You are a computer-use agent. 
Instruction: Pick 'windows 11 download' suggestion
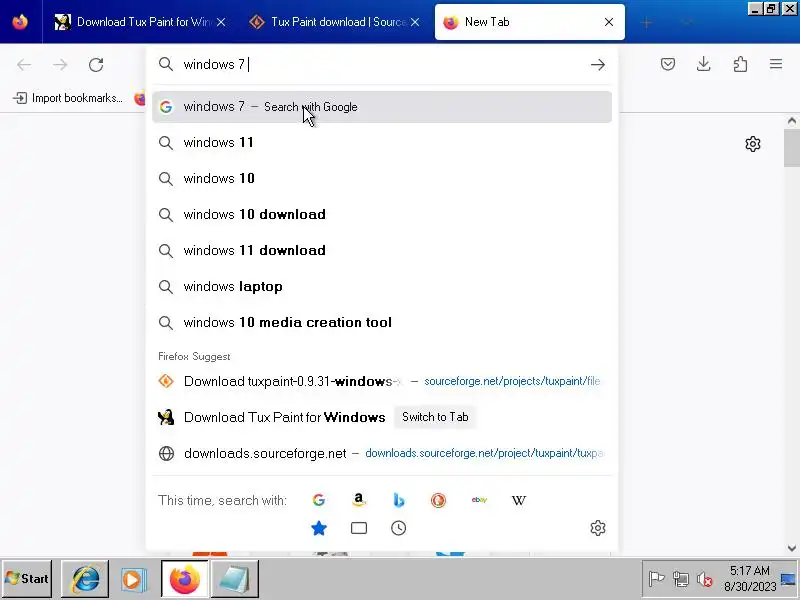(382, 251)
